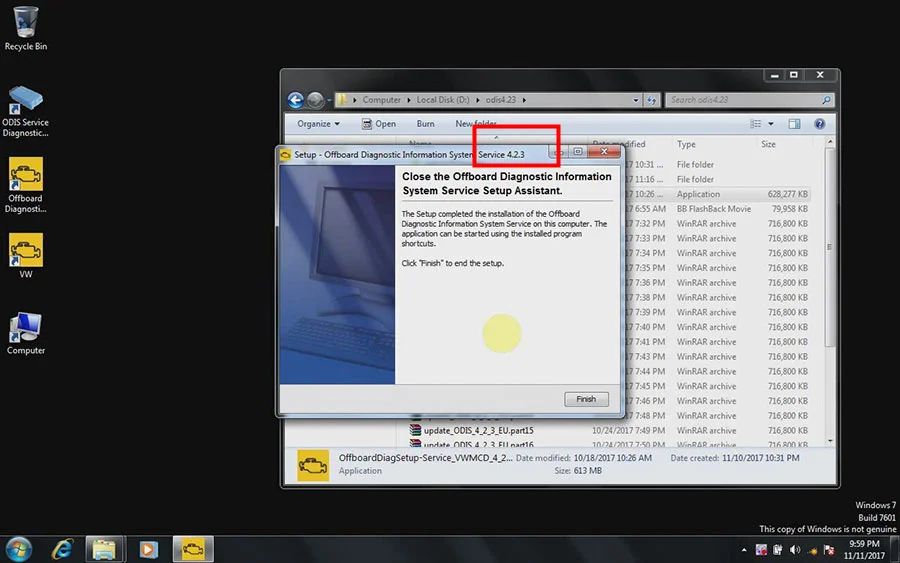The width and height of the screenshot is (900, 563).
Task: Click the Explorer help question mark icon
Action: [820, 124]
